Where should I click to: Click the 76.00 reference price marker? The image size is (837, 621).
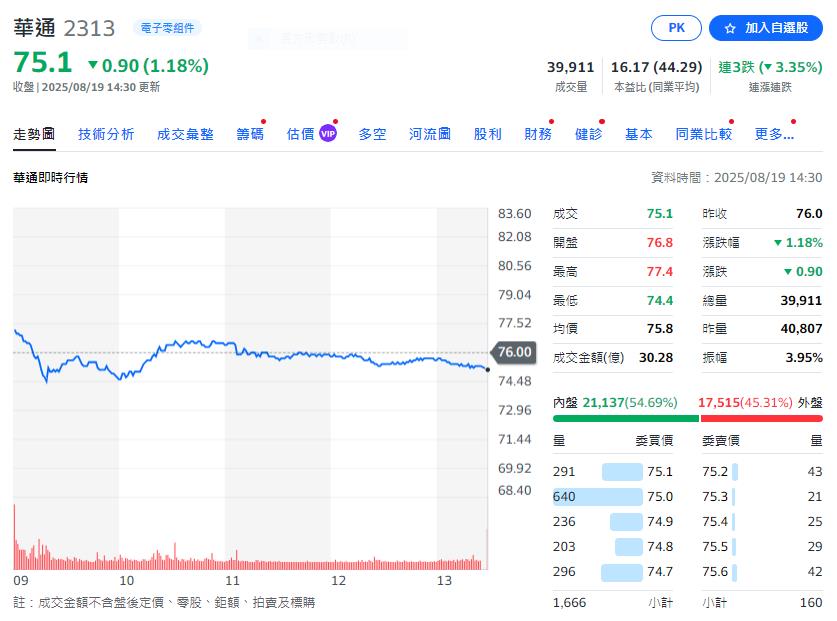[x=513, y=352]
